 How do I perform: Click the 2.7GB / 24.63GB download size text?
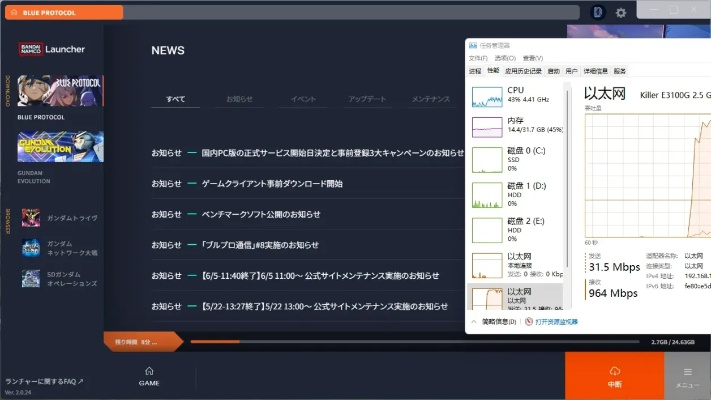click(673, 342)
